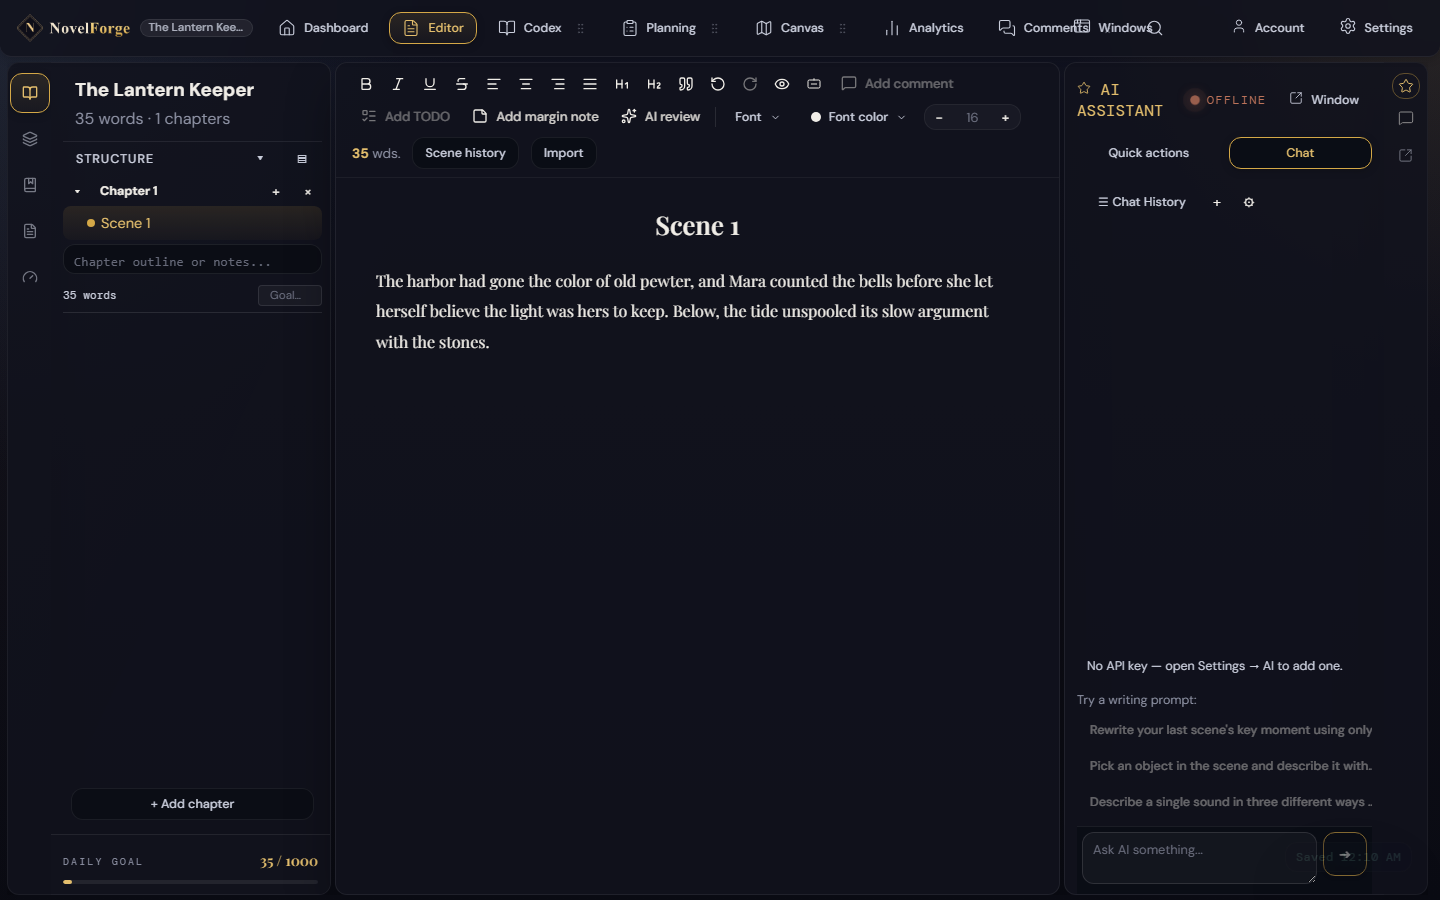Focus the Ask AI something input
The image size is (1440, 900).
click(1199, 858)
